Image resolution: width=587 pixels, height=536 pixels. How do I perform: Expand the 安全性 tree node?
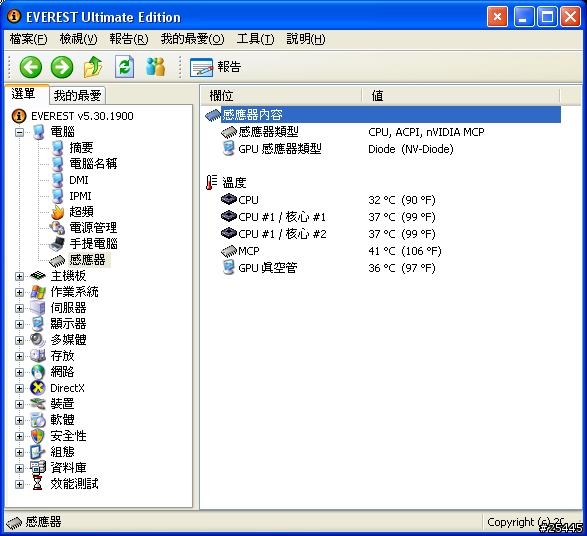19,436
